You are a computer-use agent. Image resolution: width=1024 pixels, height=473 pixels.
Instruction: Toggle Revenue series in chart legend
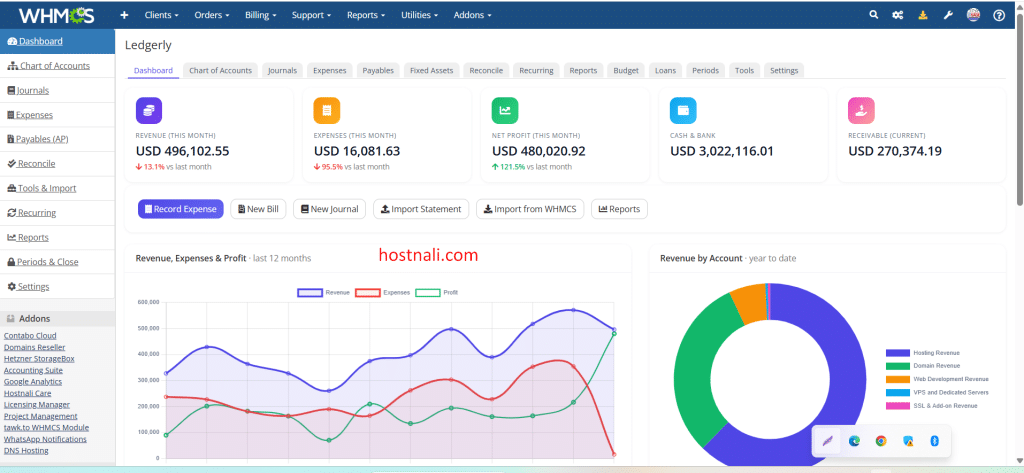pyautogui.click(x=323, y=293)
